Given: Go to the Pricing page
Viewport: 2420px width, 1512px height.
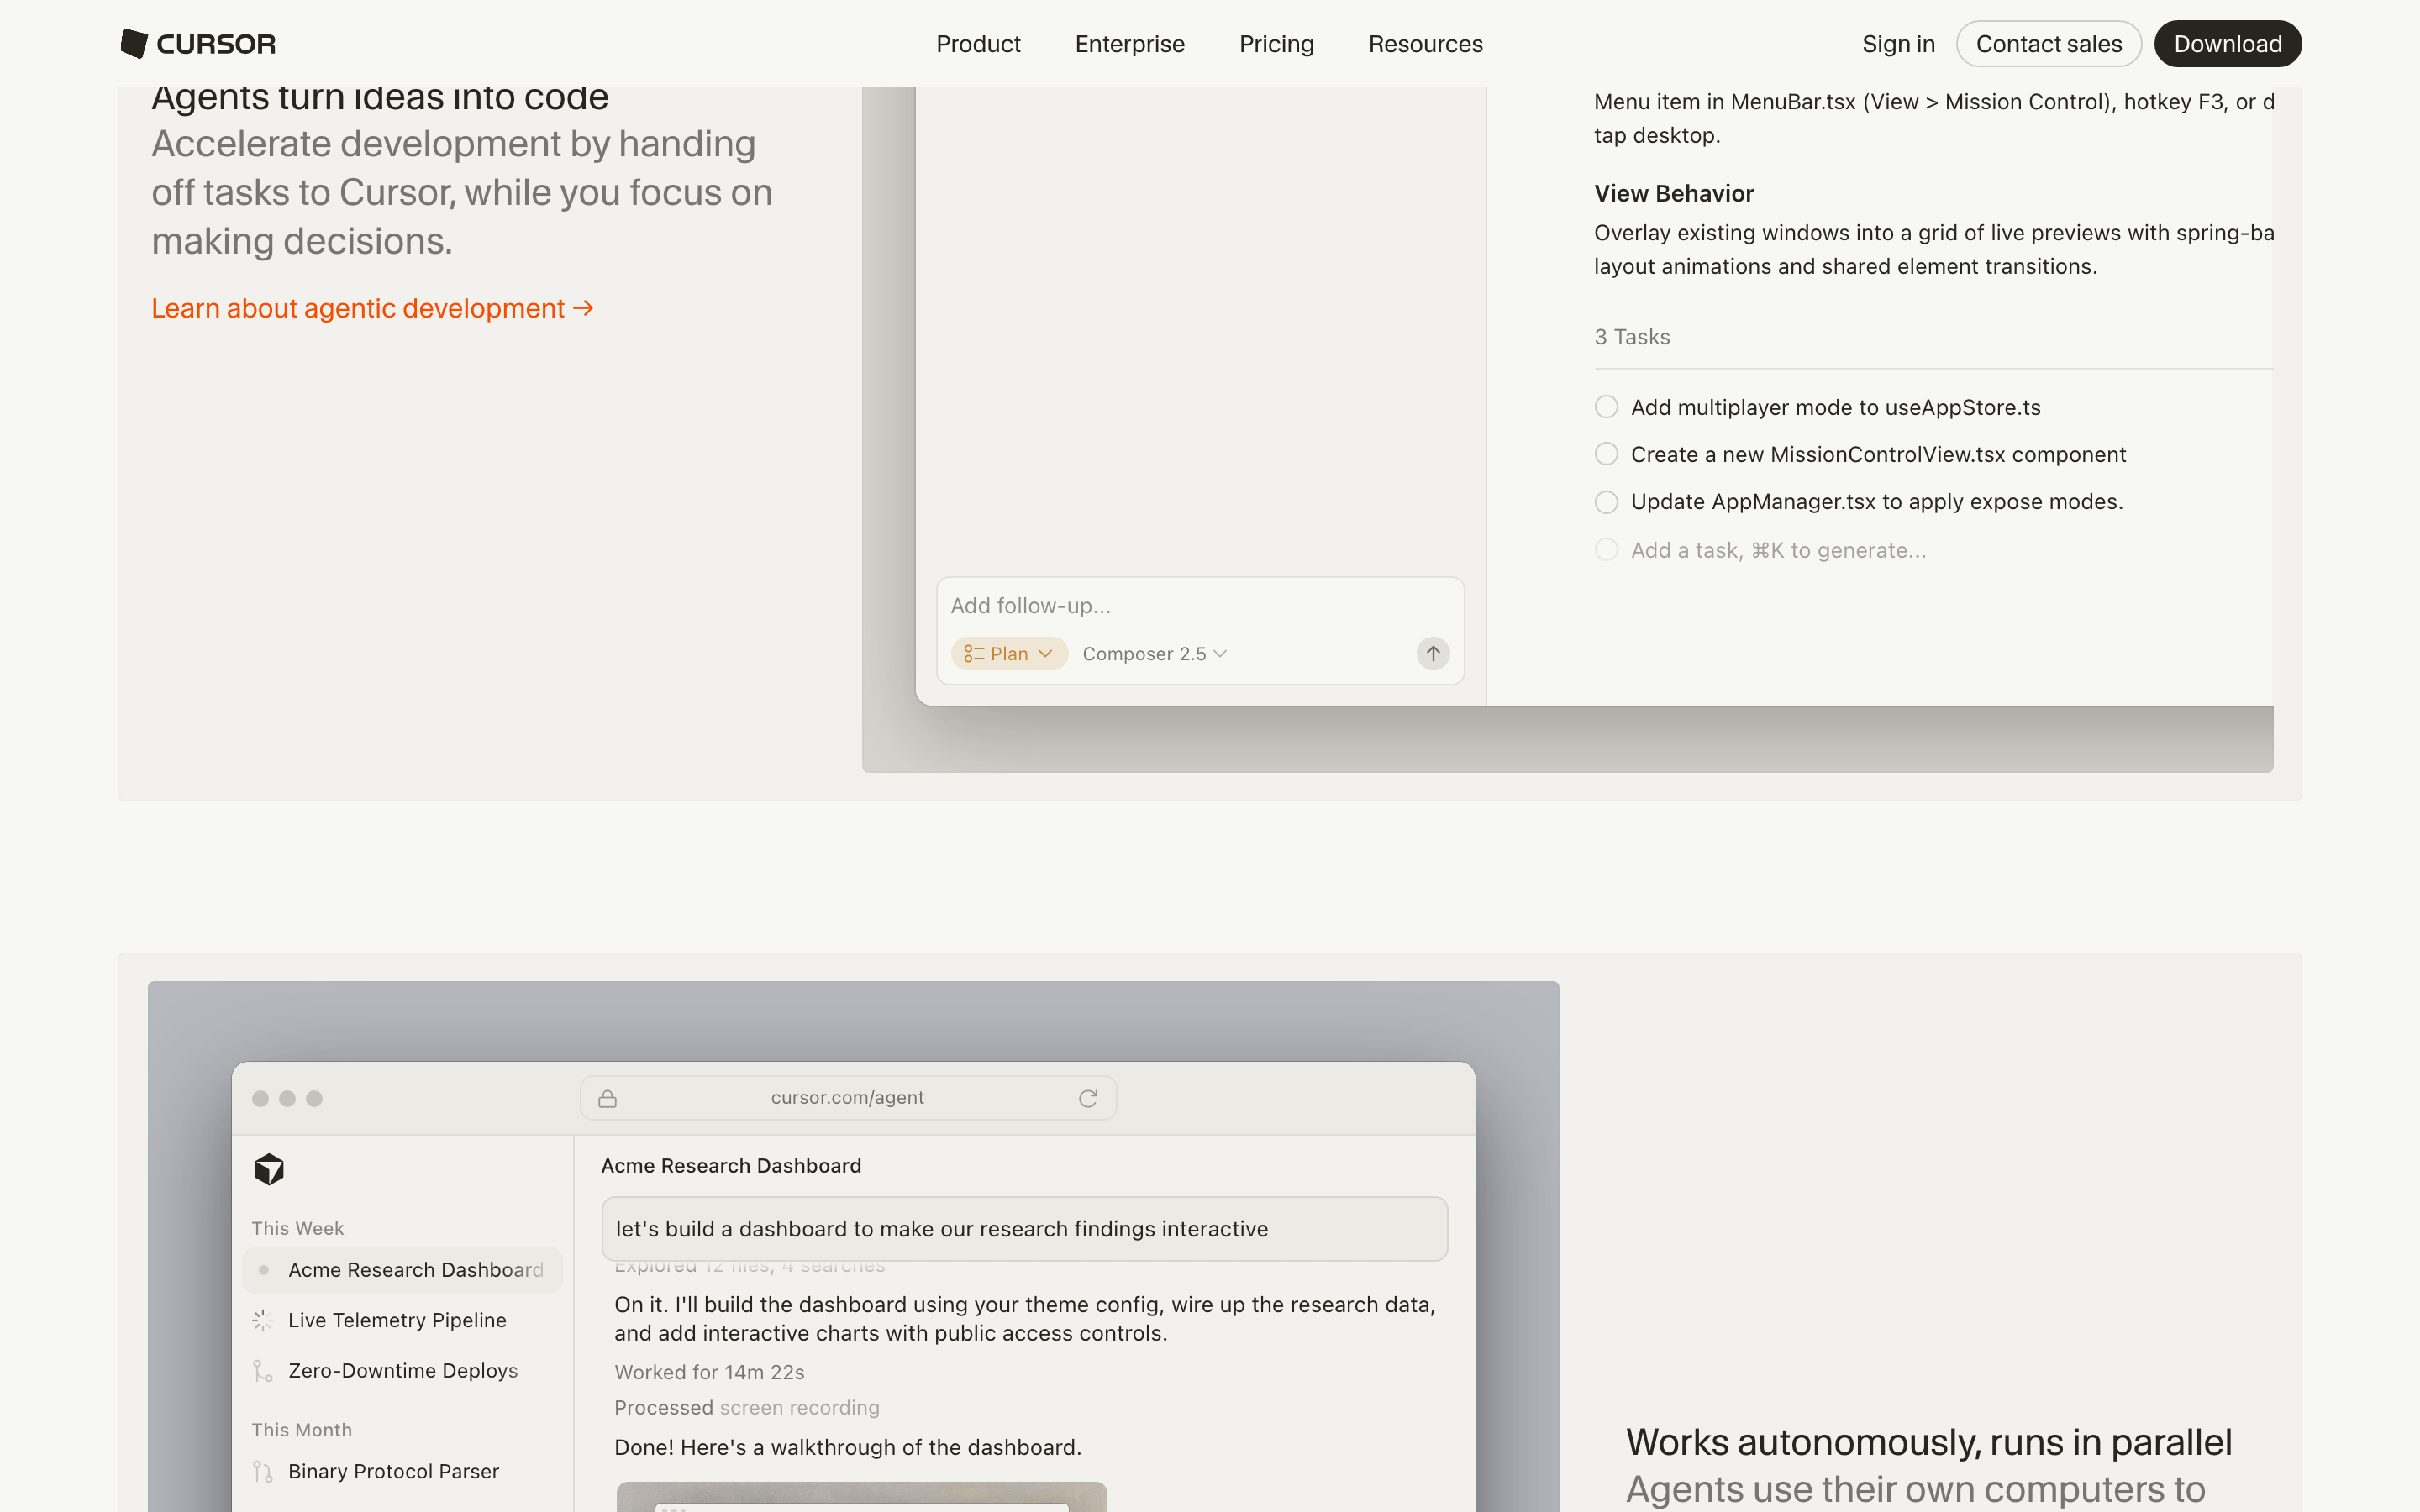Looking at the screenshot, I should (x=1276, y=44).
